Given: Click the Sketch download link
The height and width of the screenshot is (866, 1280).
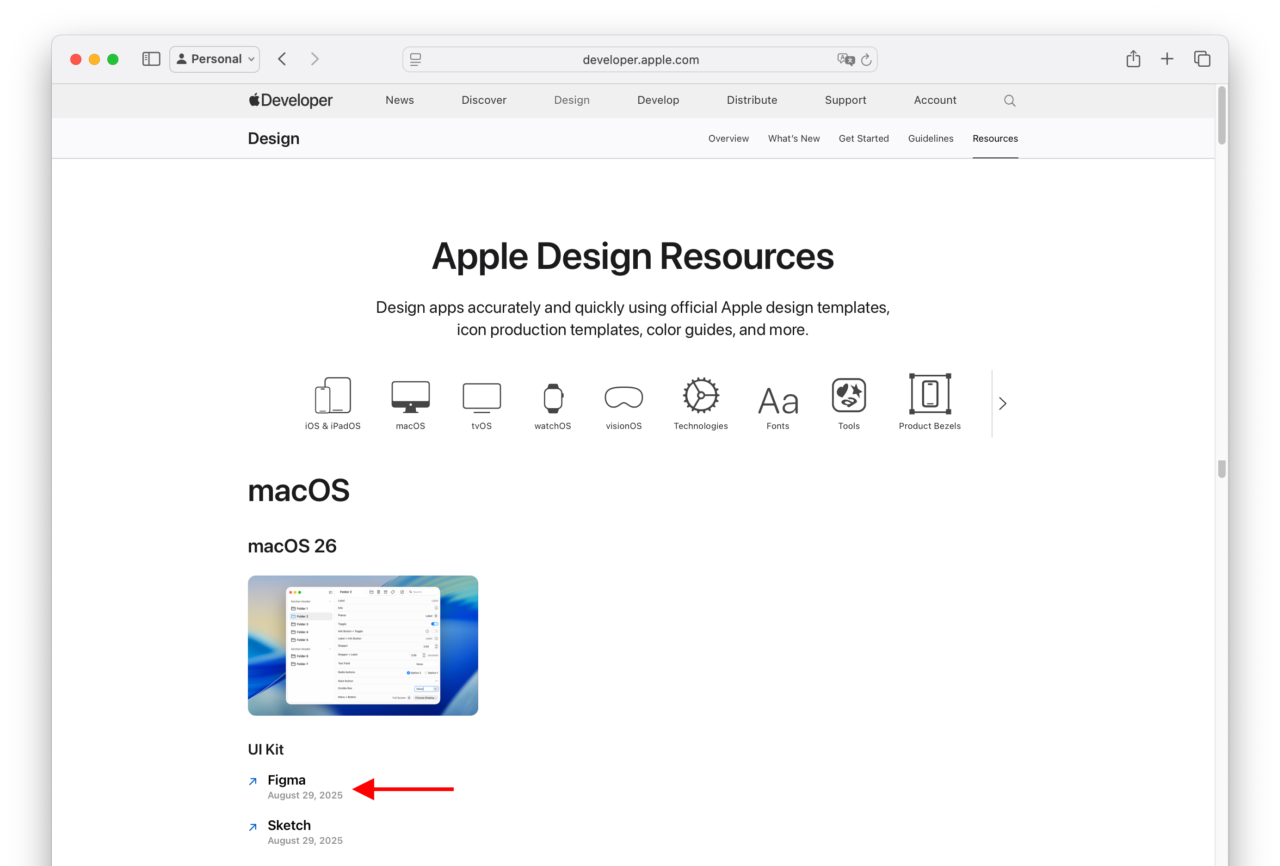Looking at the screenshot, I should tap(289, 825).
